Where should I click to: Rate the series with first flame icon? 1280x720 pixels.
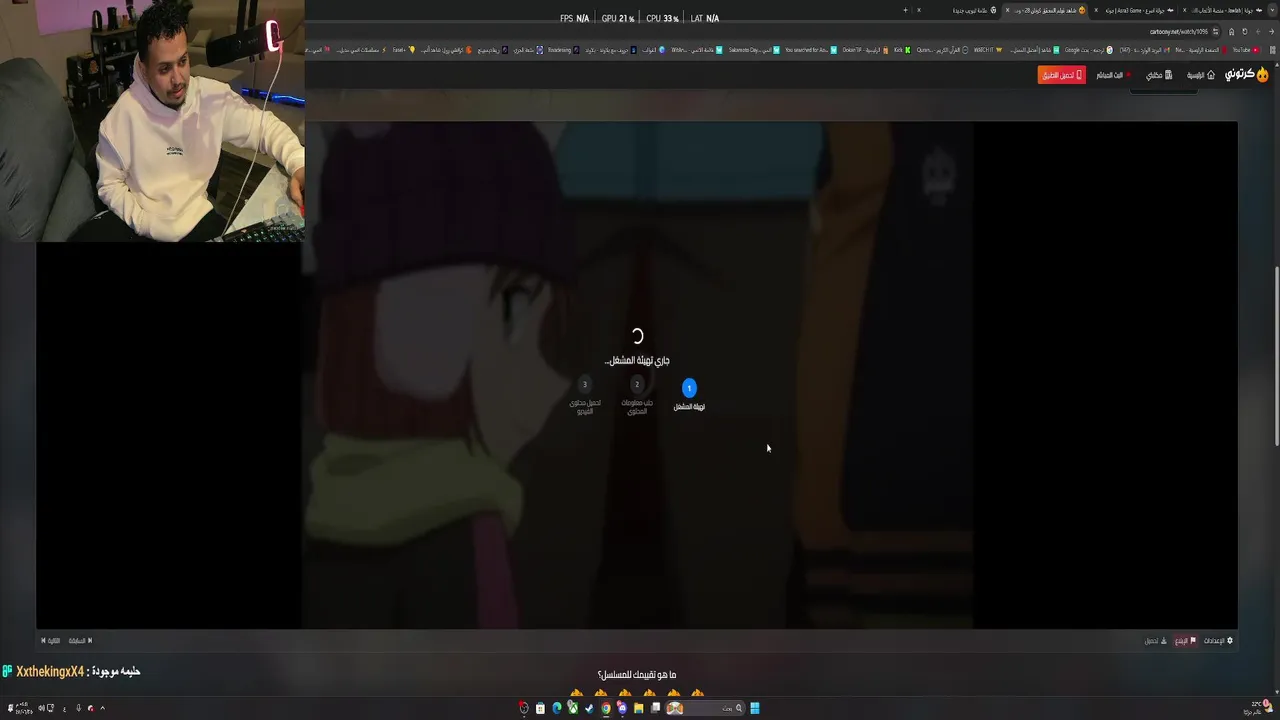coord(697,693)
